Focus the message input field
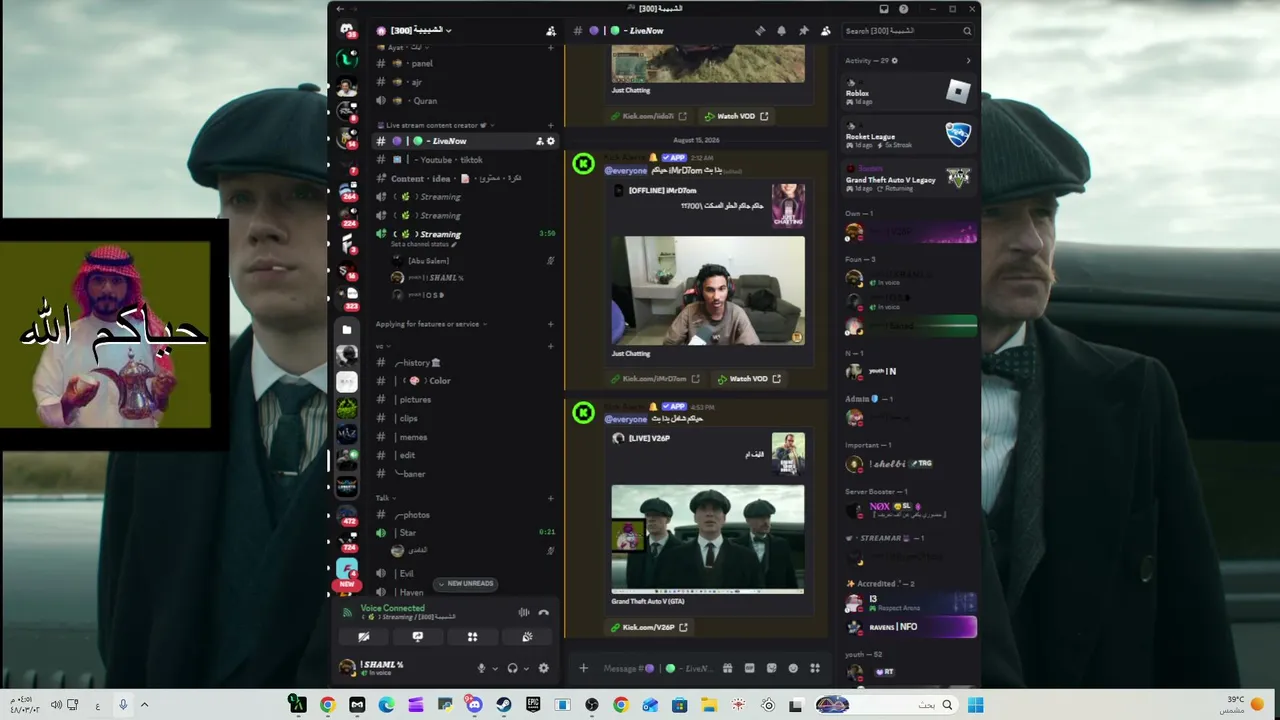This screenshot has width=1280, height=720. 656,668
